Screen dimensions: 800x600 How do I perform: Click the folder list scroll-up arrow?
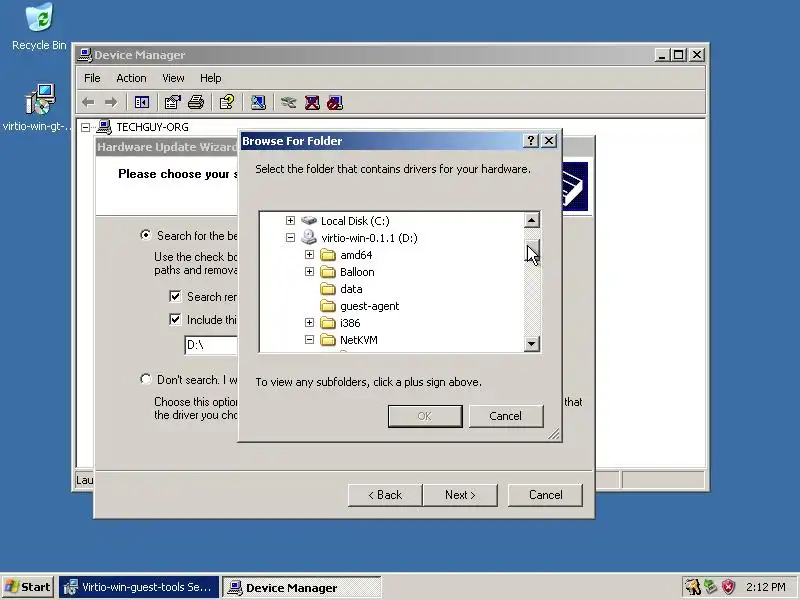532,220
